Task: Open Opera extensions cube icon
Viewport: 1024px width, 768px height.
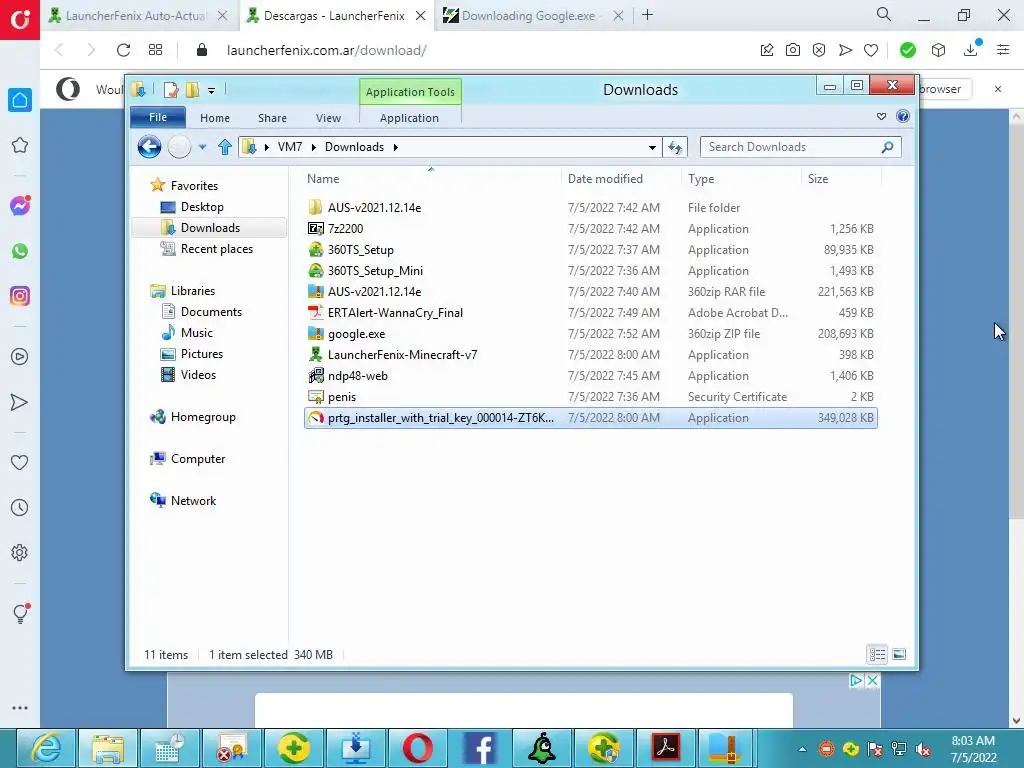Action: (x=938, y=50)
